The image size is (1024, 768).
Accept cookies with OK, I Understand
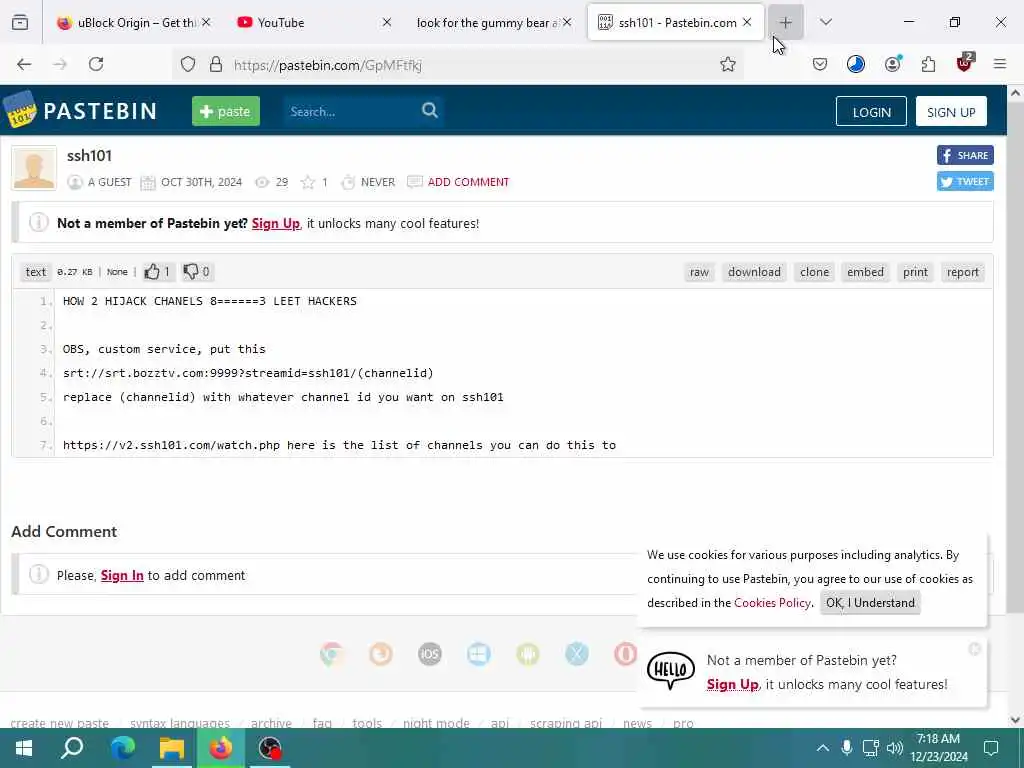(x=870, y=603)
